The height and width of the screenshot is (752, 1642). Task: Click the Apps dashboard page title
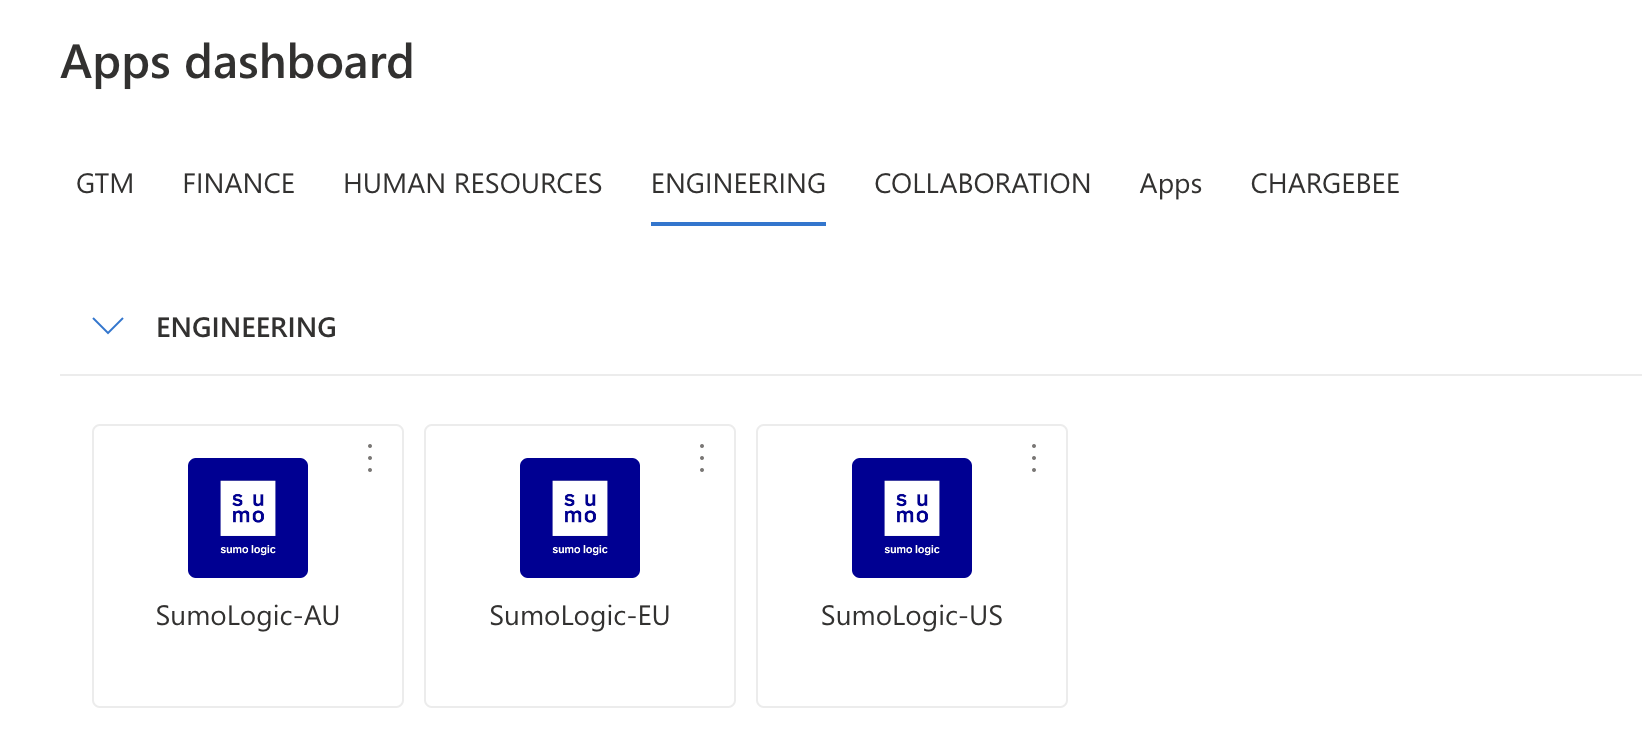click(237, 63)
